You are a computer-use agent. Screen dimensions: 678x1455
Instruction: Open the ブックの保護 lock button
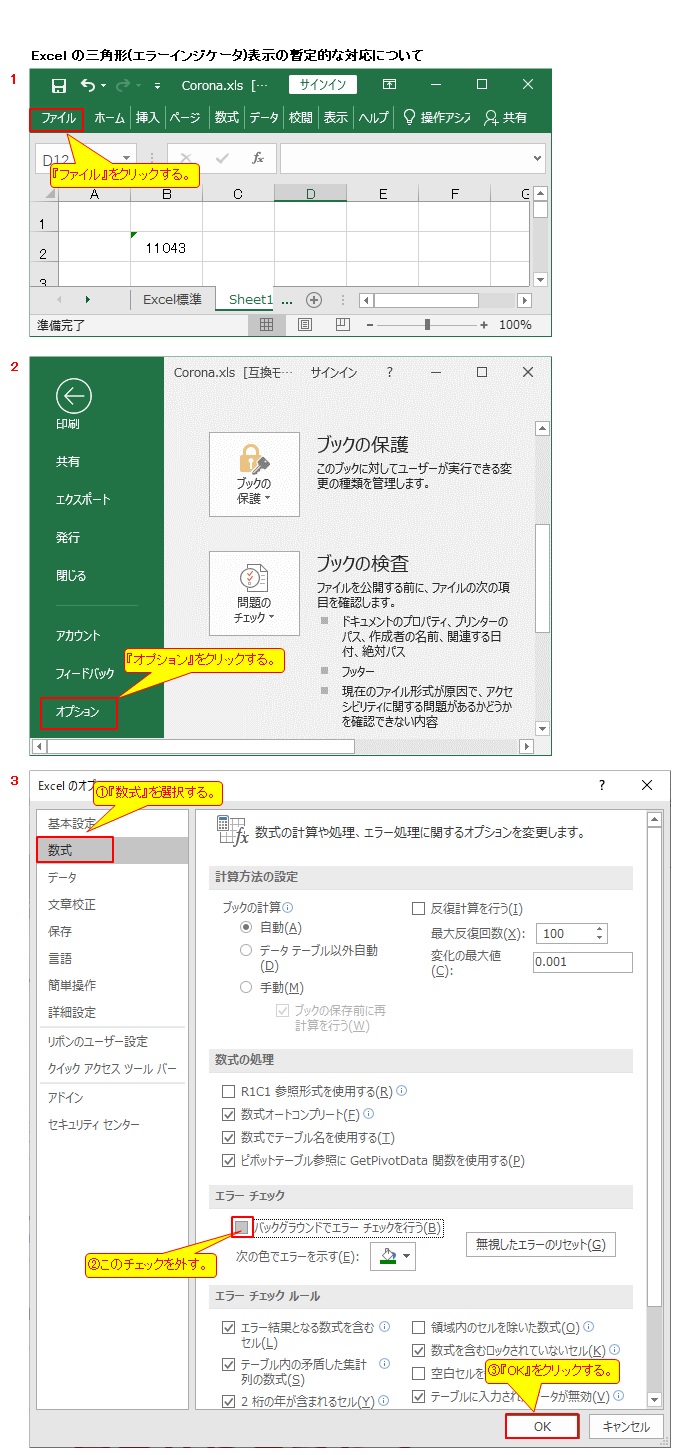click(x=254, y=474)
